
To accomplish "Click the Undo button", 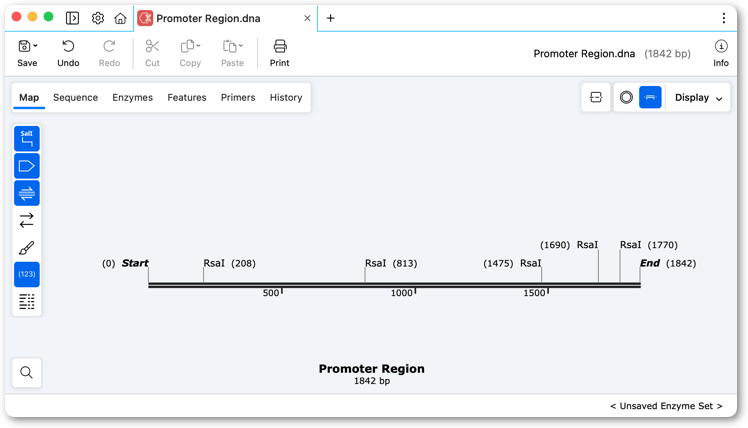I will (x=68, y=53).
